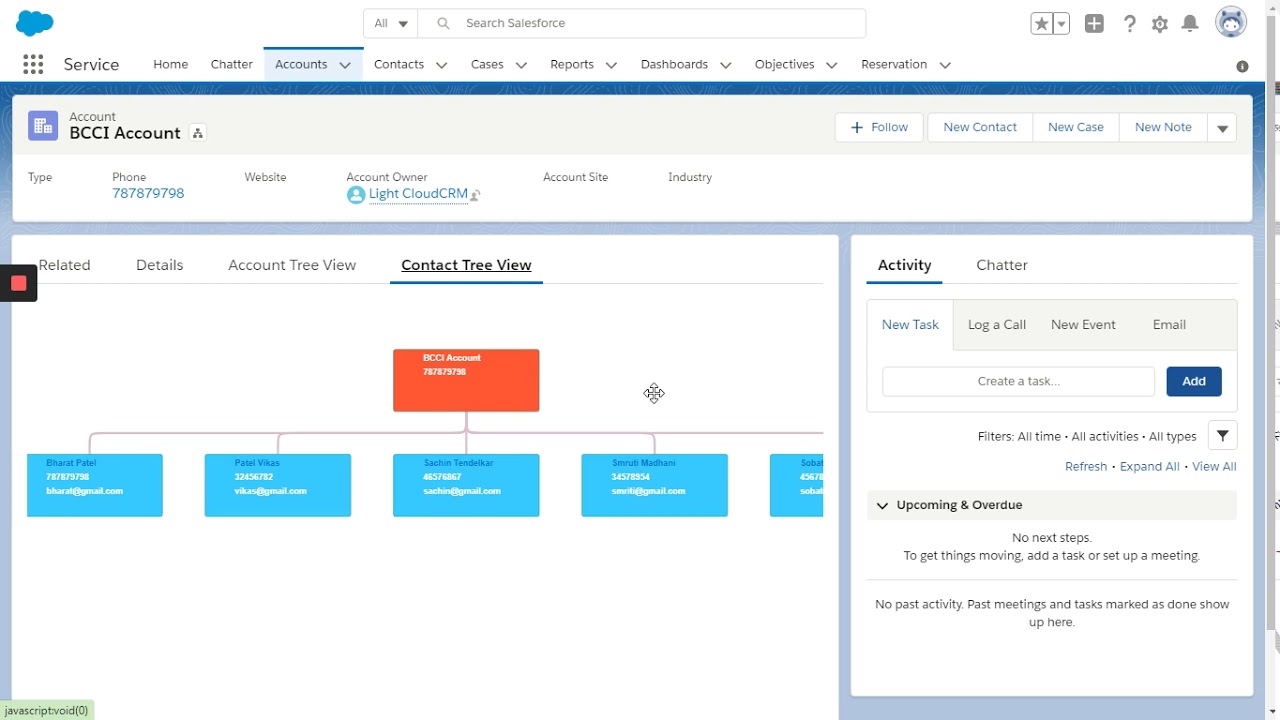Click the Follow button
Image resolution: width=1280 pixels, height=720 pixels.
(879, 127)
